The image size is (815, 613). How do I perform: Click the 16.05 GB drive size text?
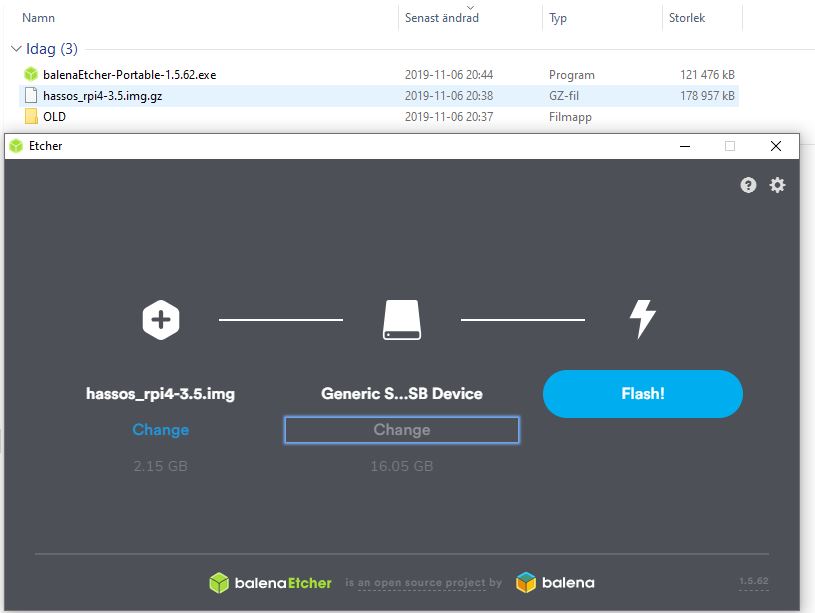tap(402, 466)
